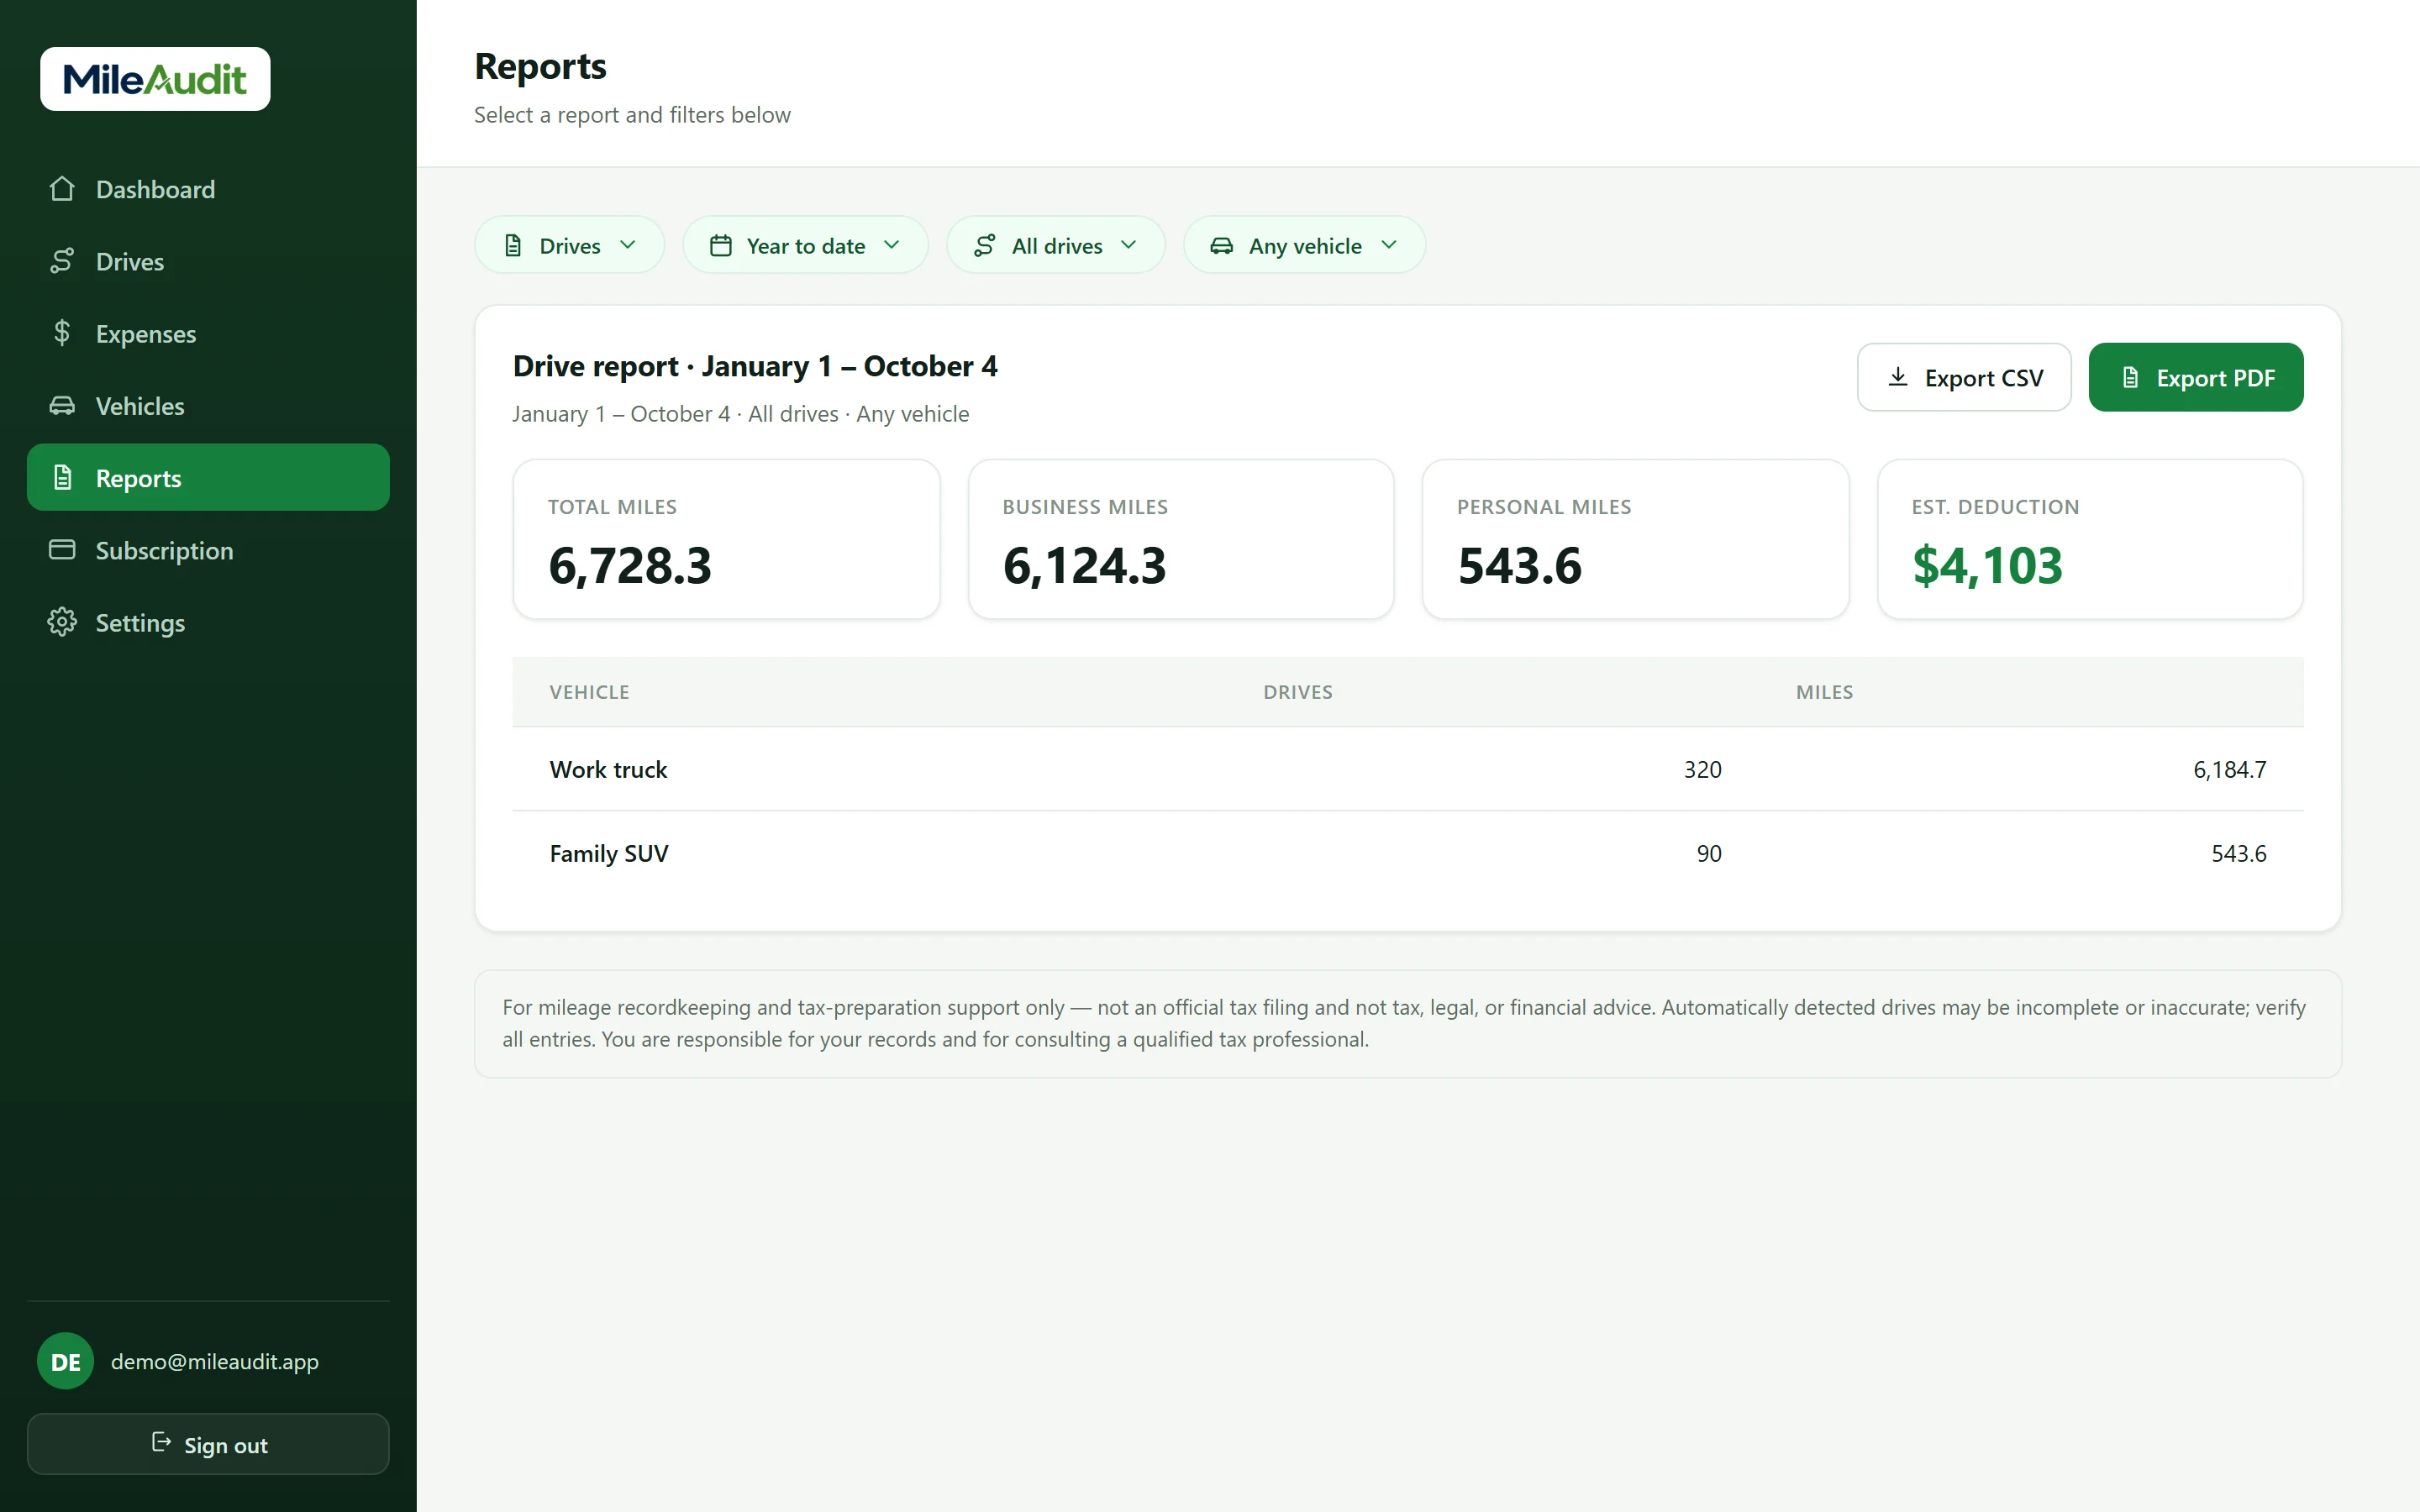
Task: Click the Reports document icon in sidebar
Action: point(62,478)
